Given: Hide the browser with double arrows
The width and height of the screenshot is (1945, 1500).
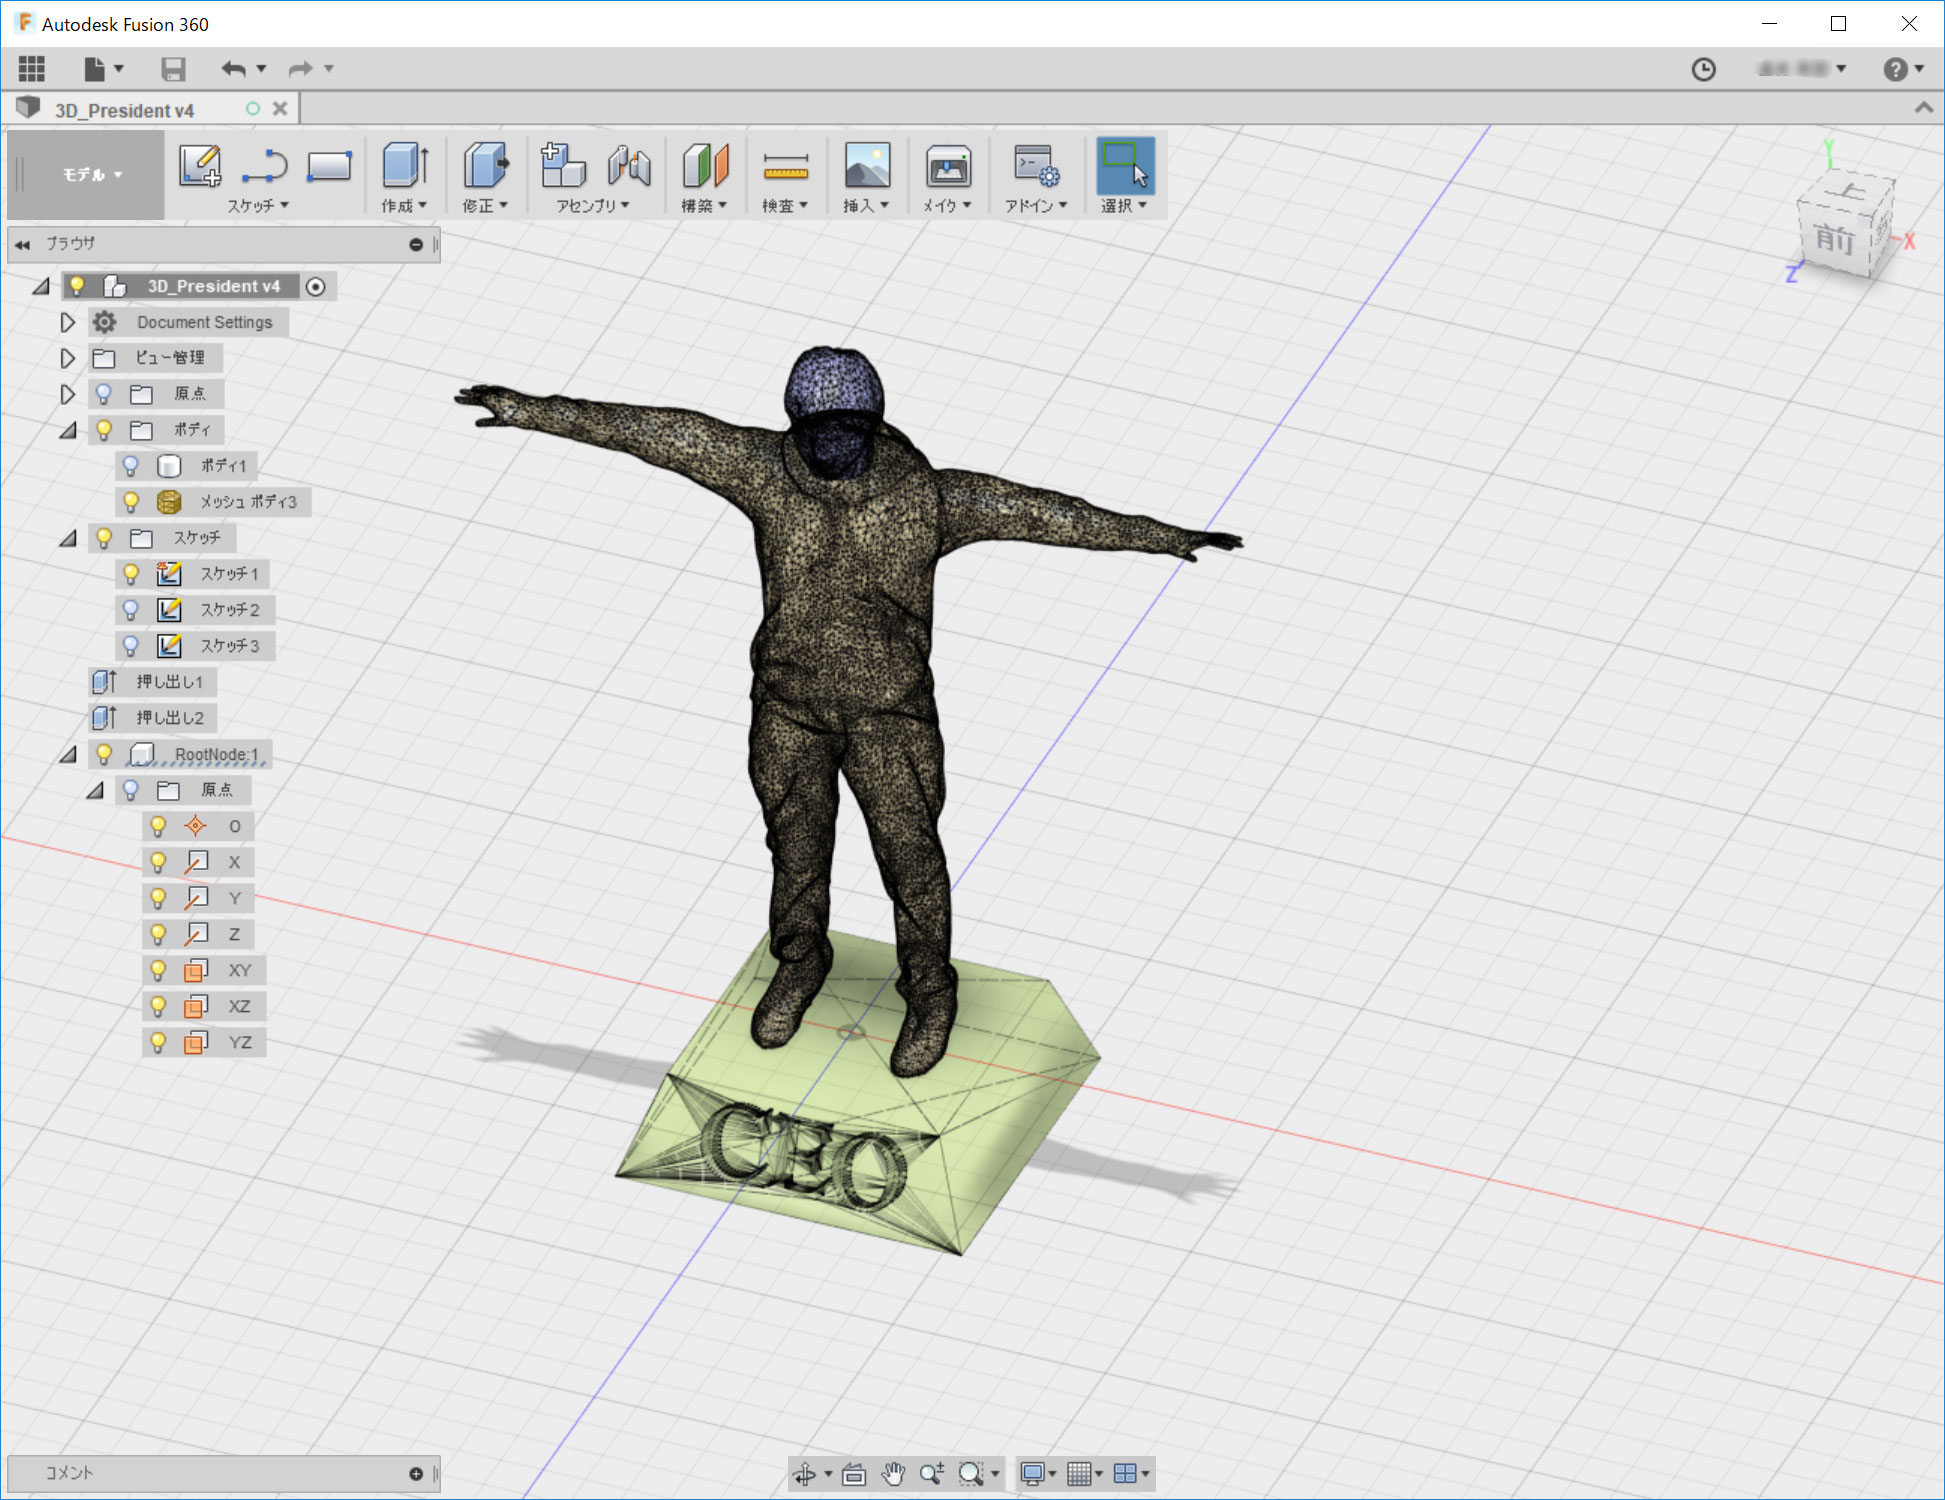Looking at the screenshot, I should (x=22, y=245).
